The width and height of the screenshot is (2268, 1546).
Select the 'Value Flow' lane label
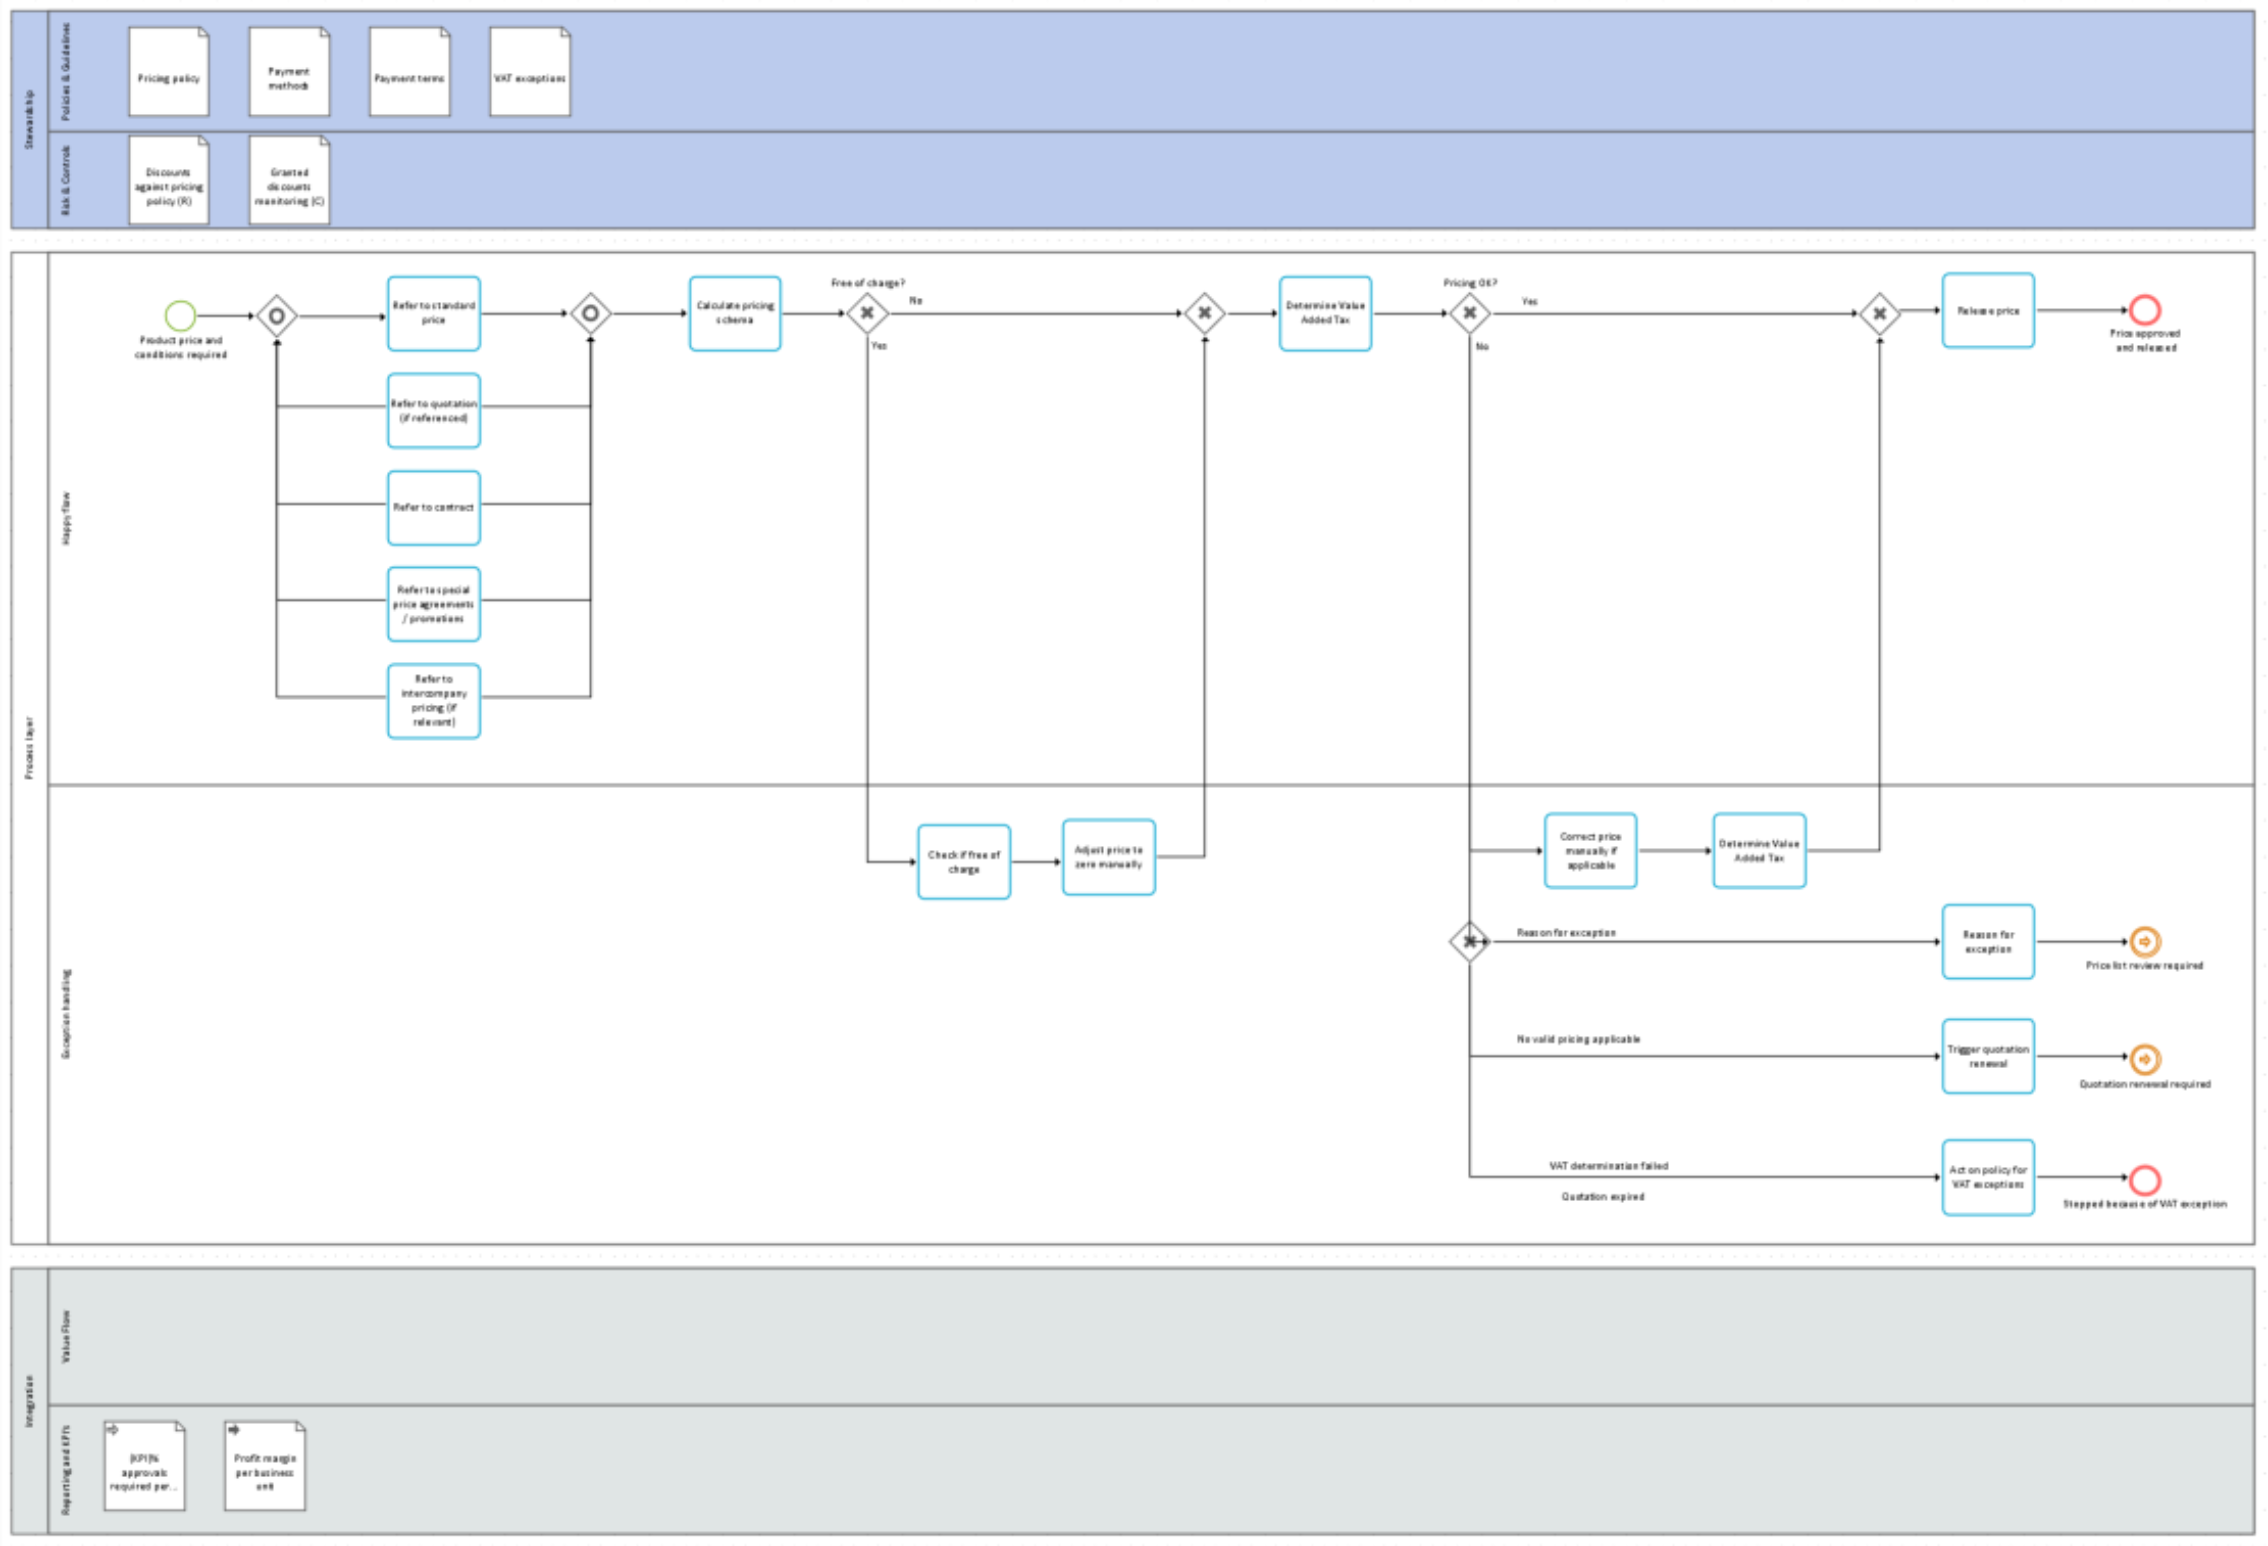tap(66, 1337)
